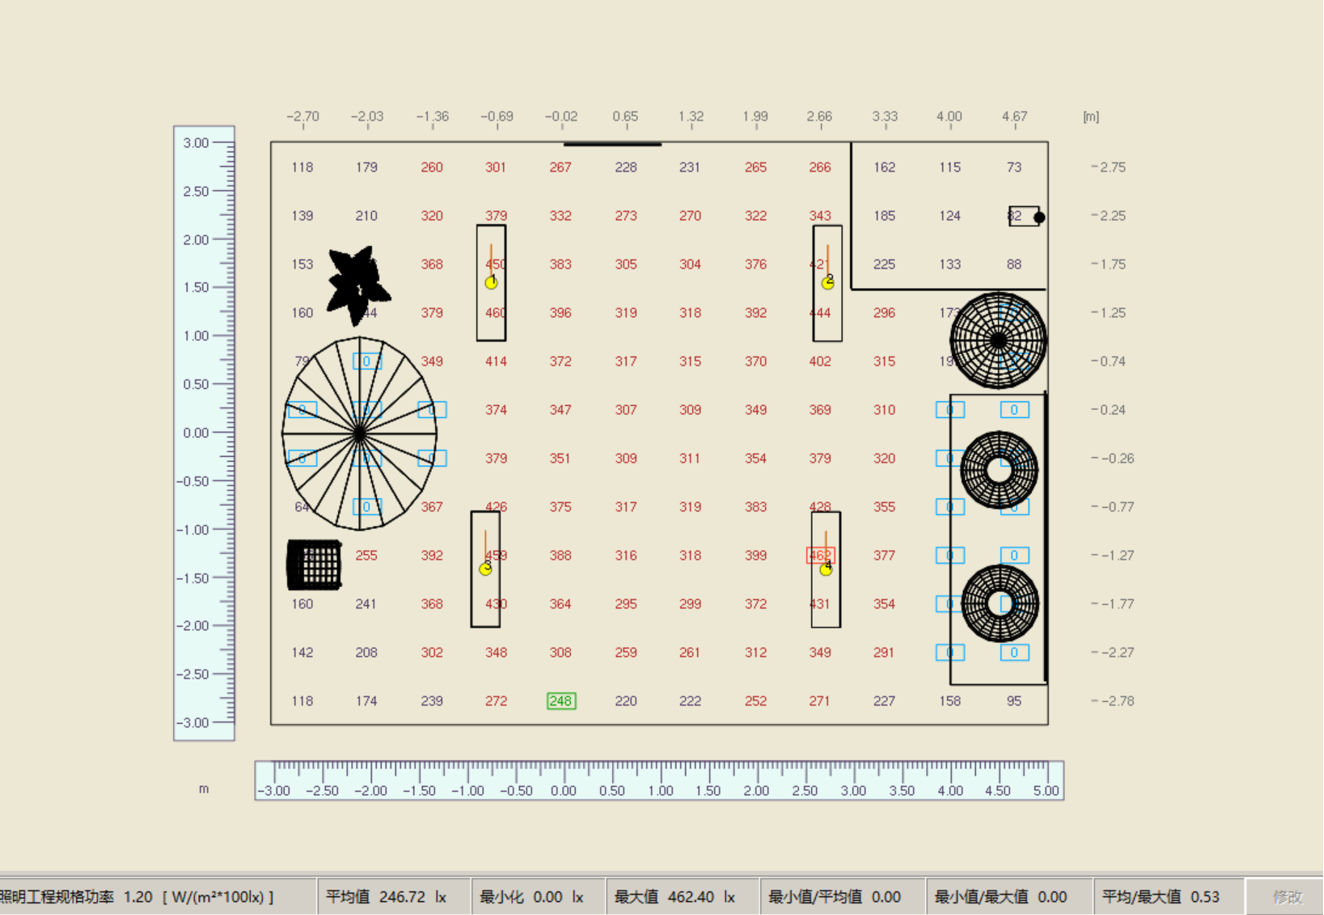This screenshot has width=1324, height=915.
Task: Click the middle ring-shaped mesh object on the right
Action: pos(999,470)
